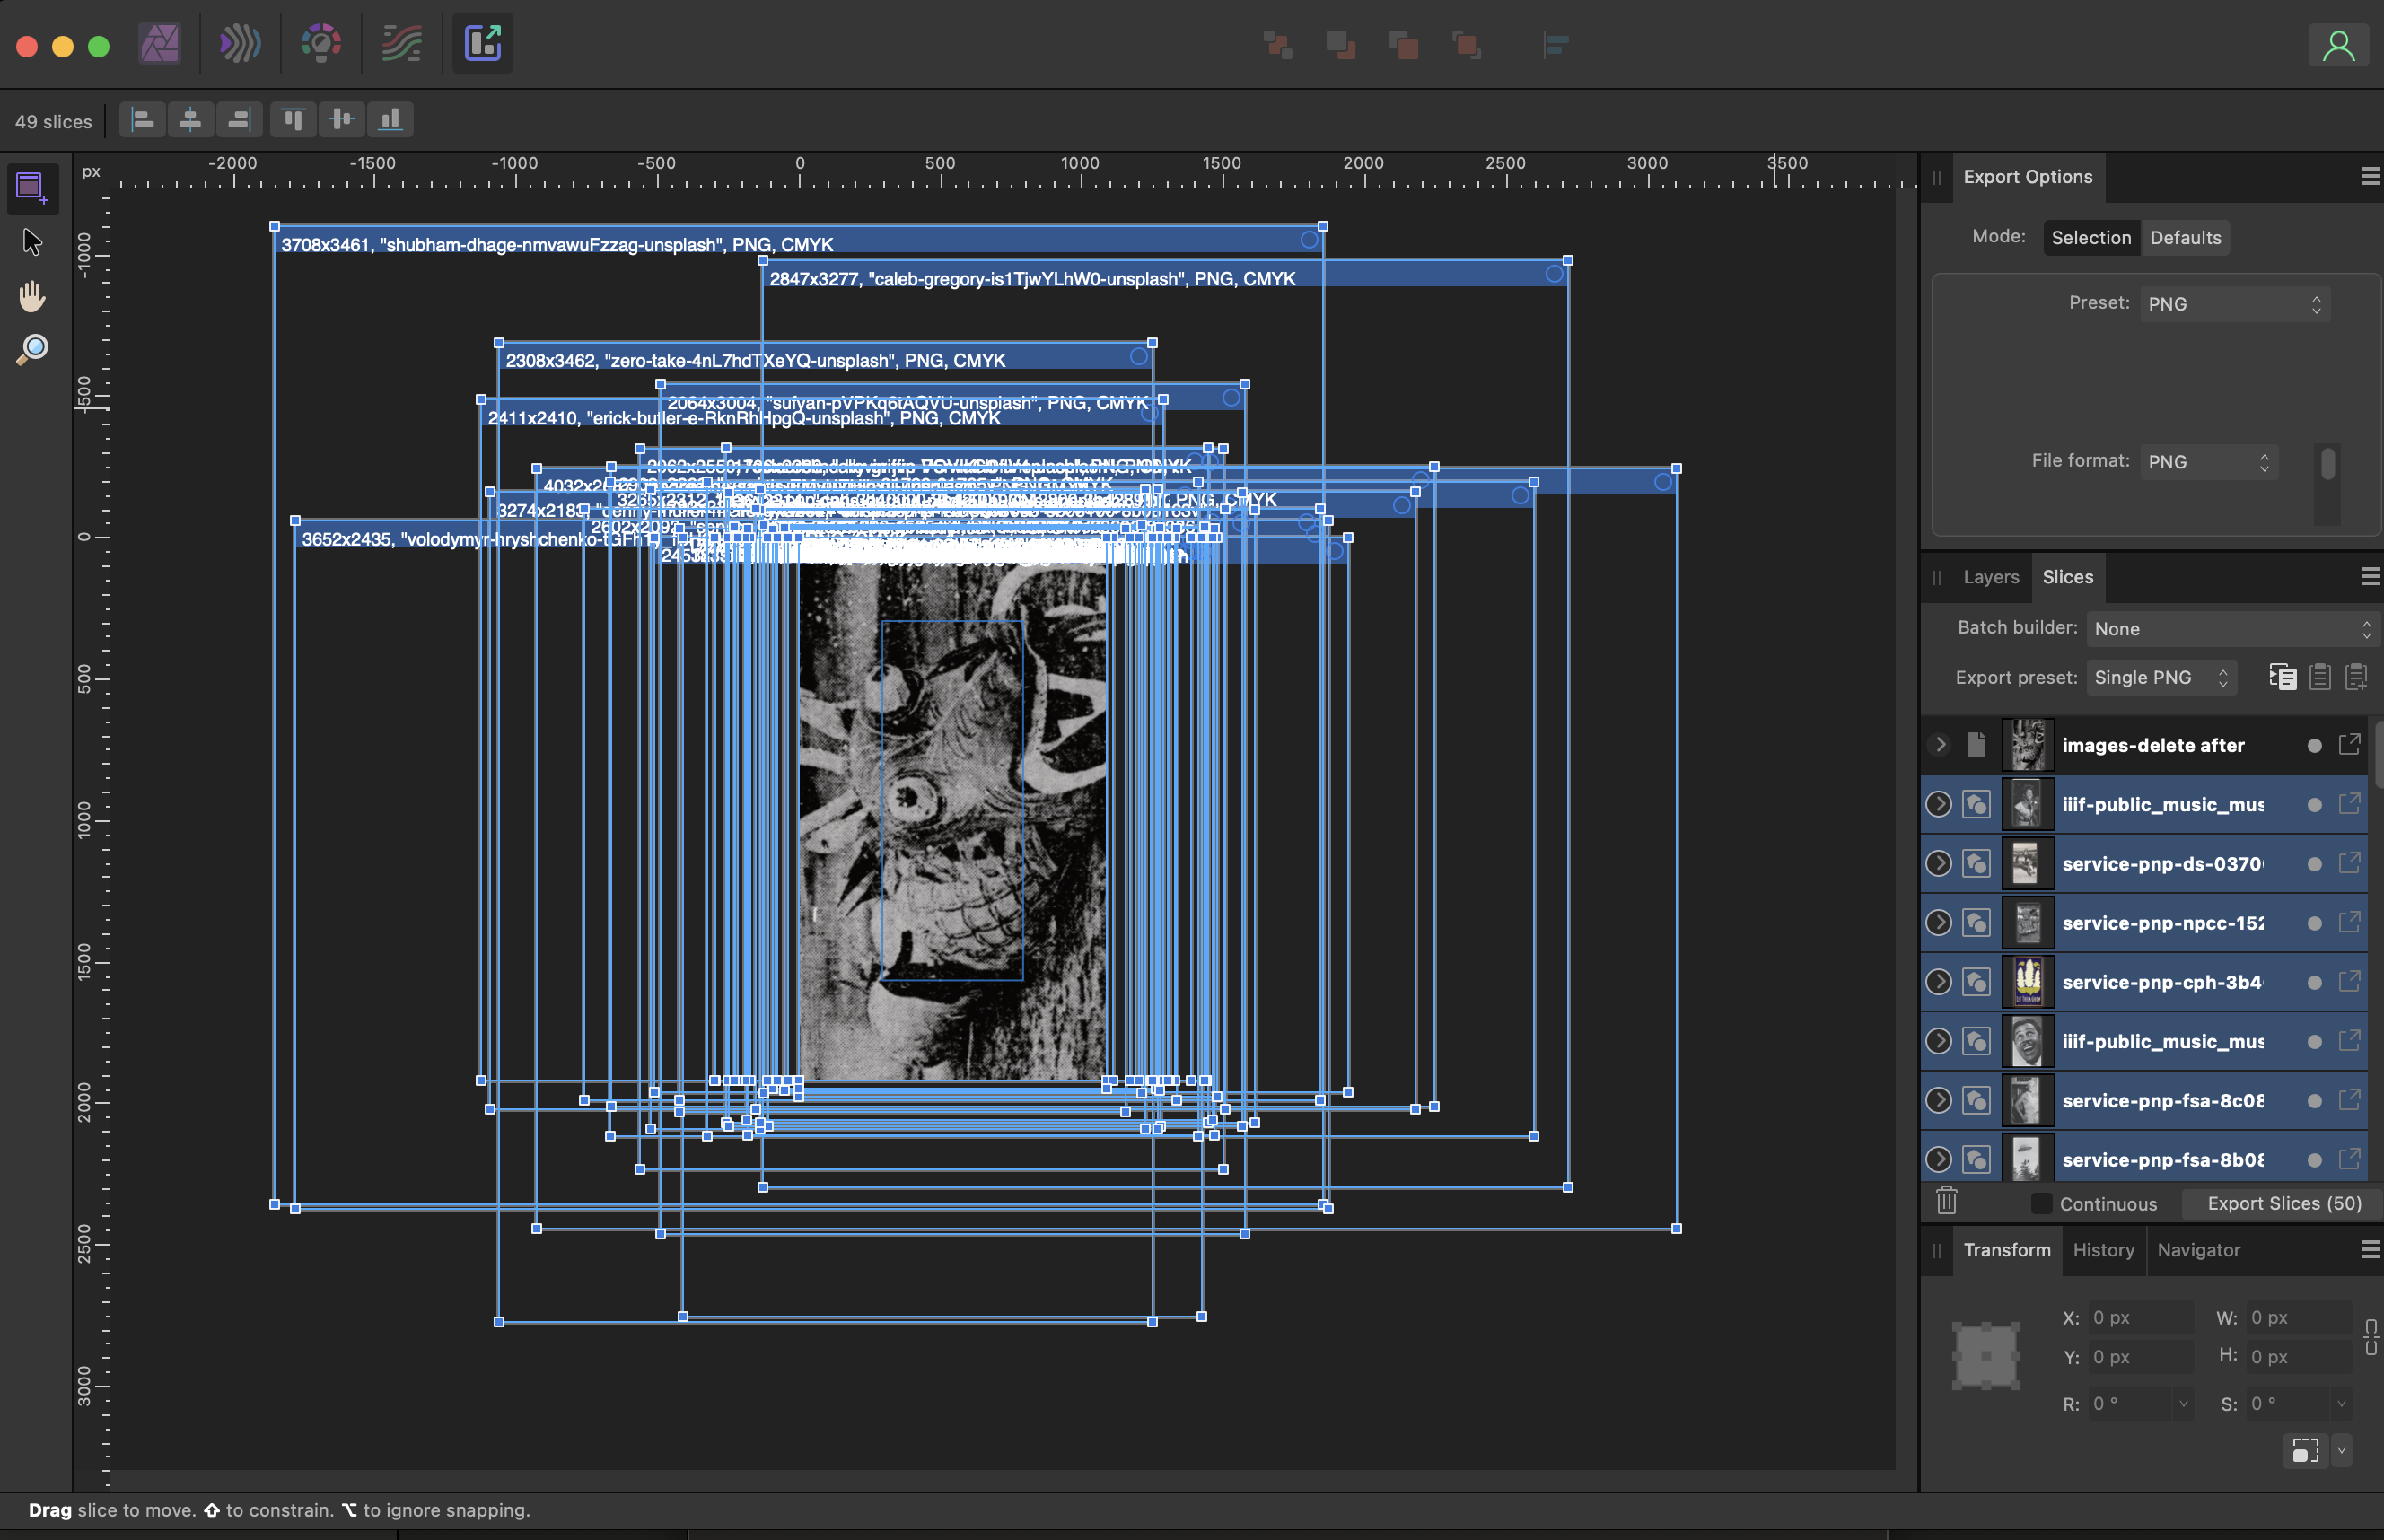Viewport: 2384px width, 1540px height.
Task: Toggle the dot on service-pnp-npcc-152 row
Action: [x=2314, y=923]
